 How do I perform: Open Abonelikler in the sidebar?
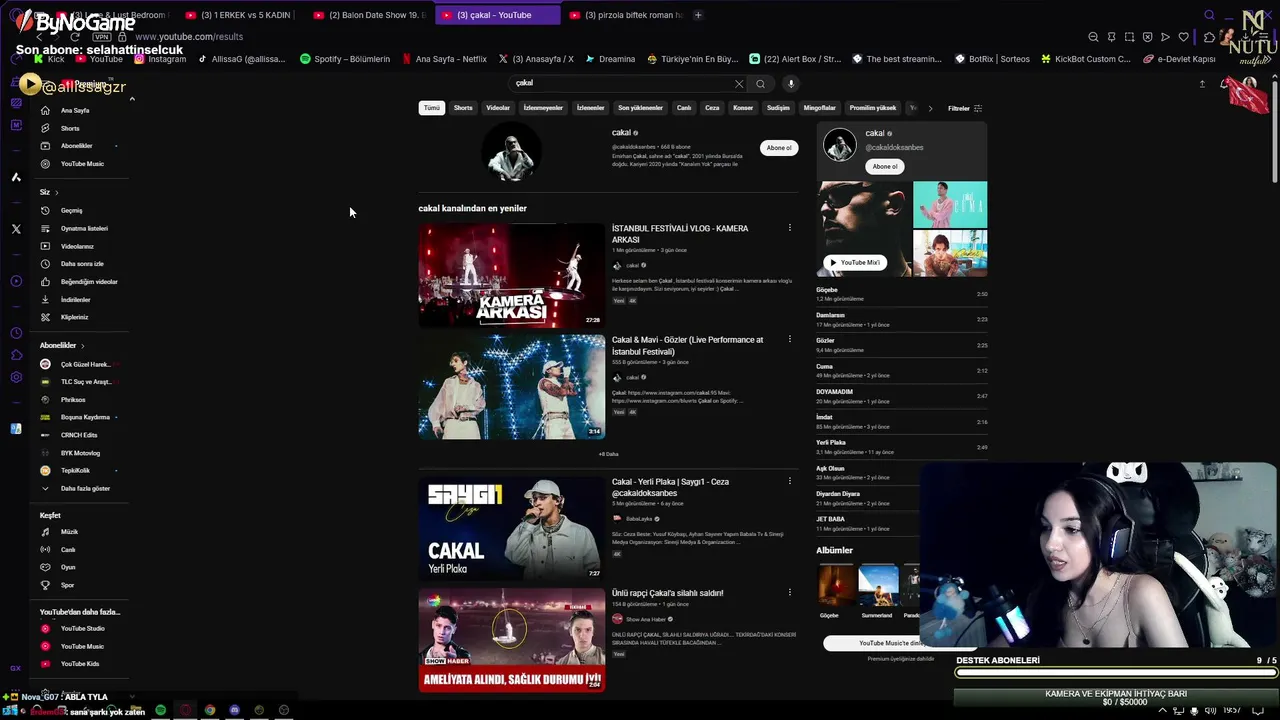pyautogui.click(x=76, y=146)
